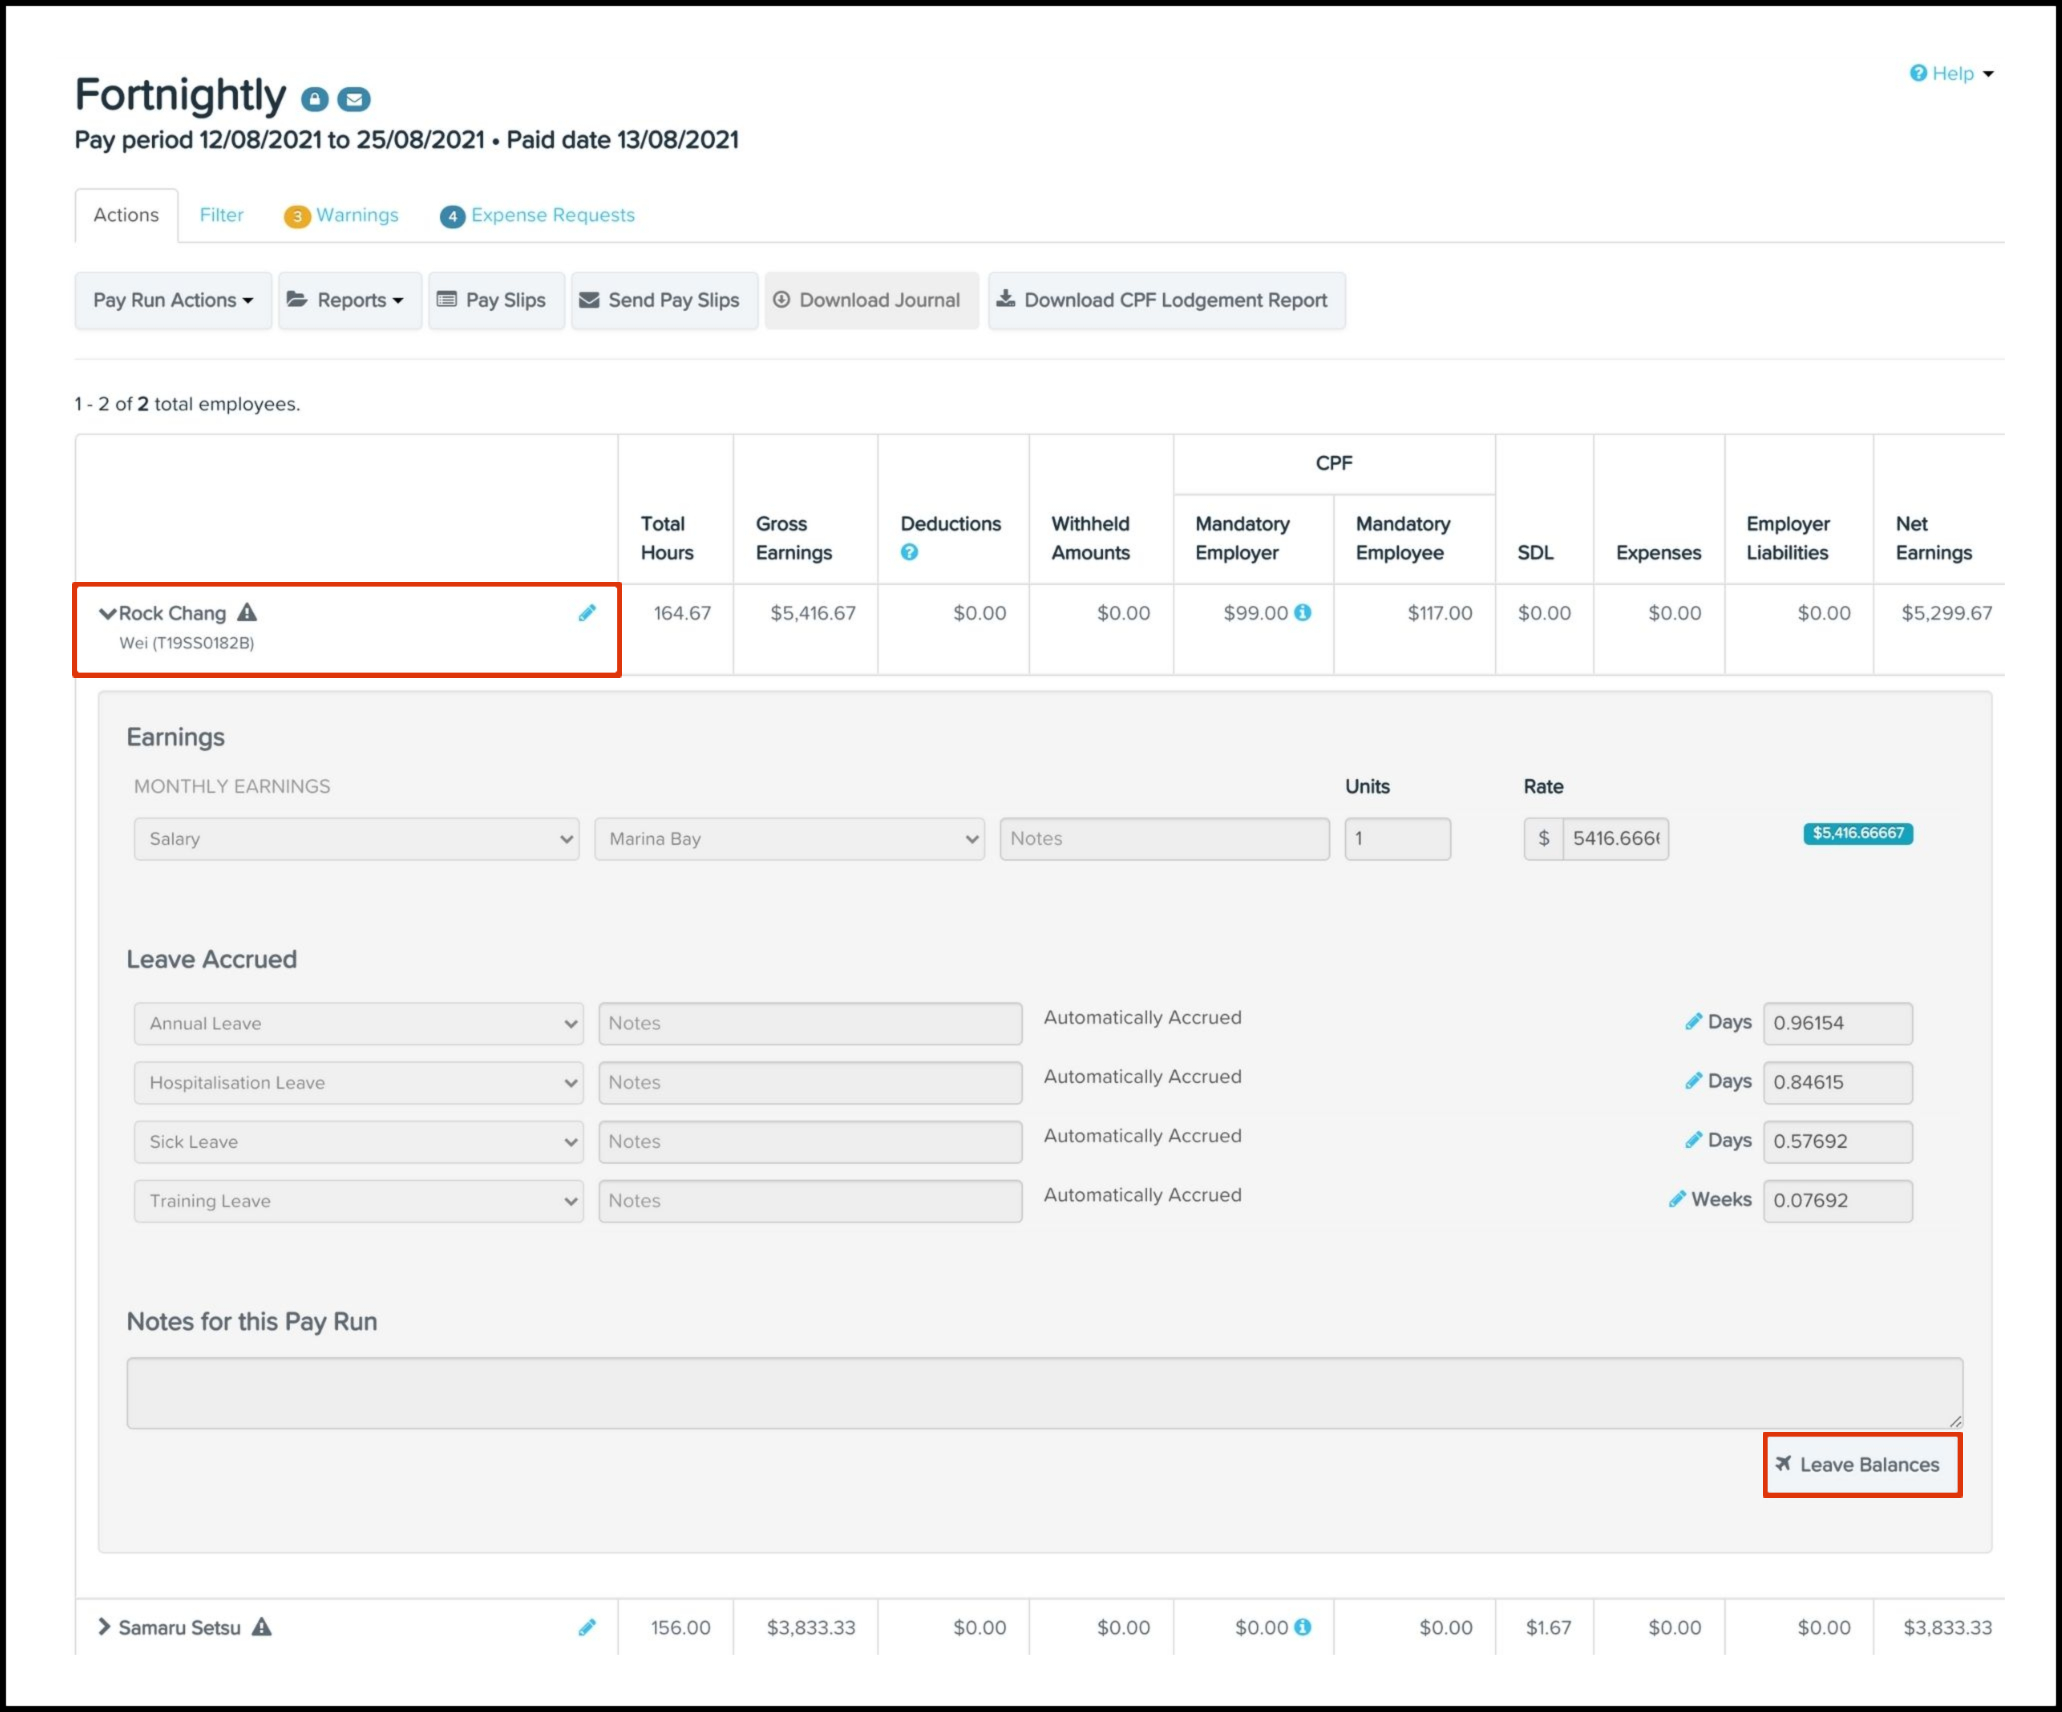Click the Training Leave Notes field
This screenshot has height=1712, width=2062.
pos(810,1201)
